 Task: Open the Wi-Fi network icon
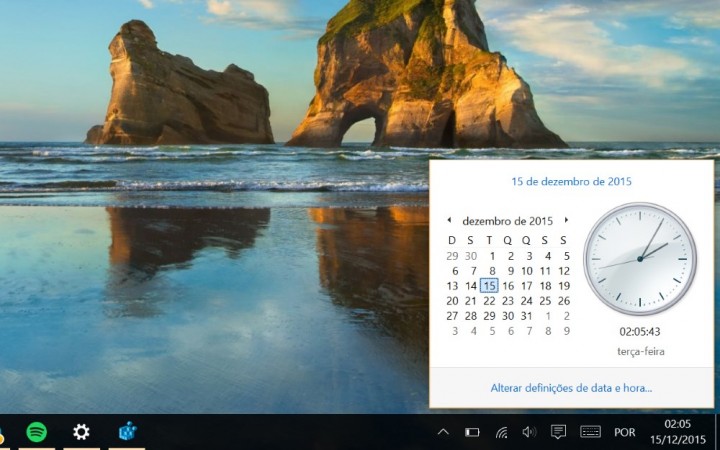pyautogui.click(x=501, y=432)
